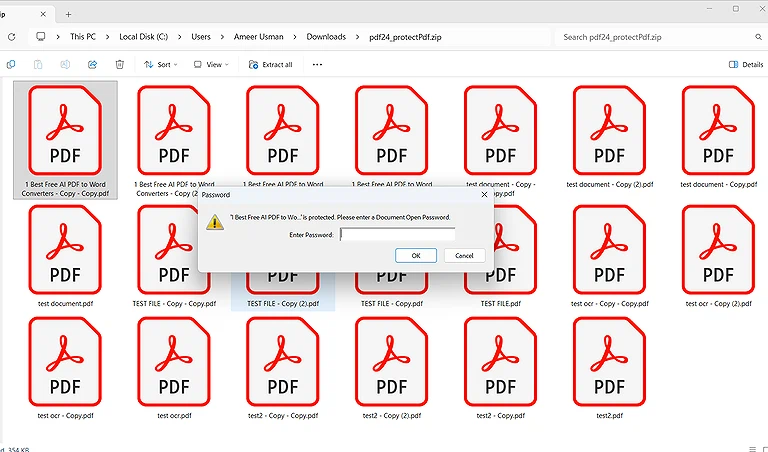
Task: Focus the Enter Password input field
Action: 397,235
